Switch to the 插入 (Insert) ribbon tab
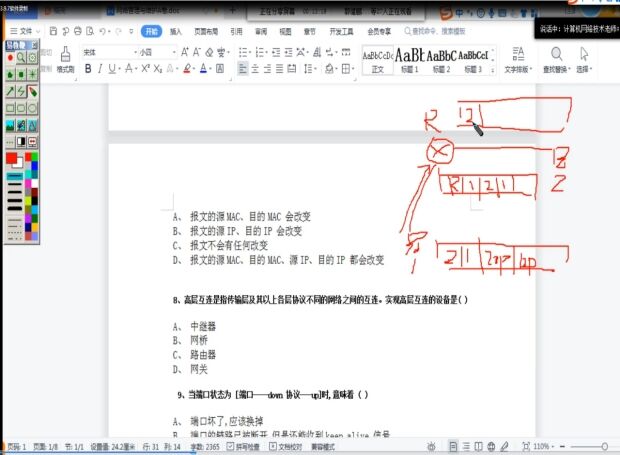The image size is (620, 455). [176, 32]
